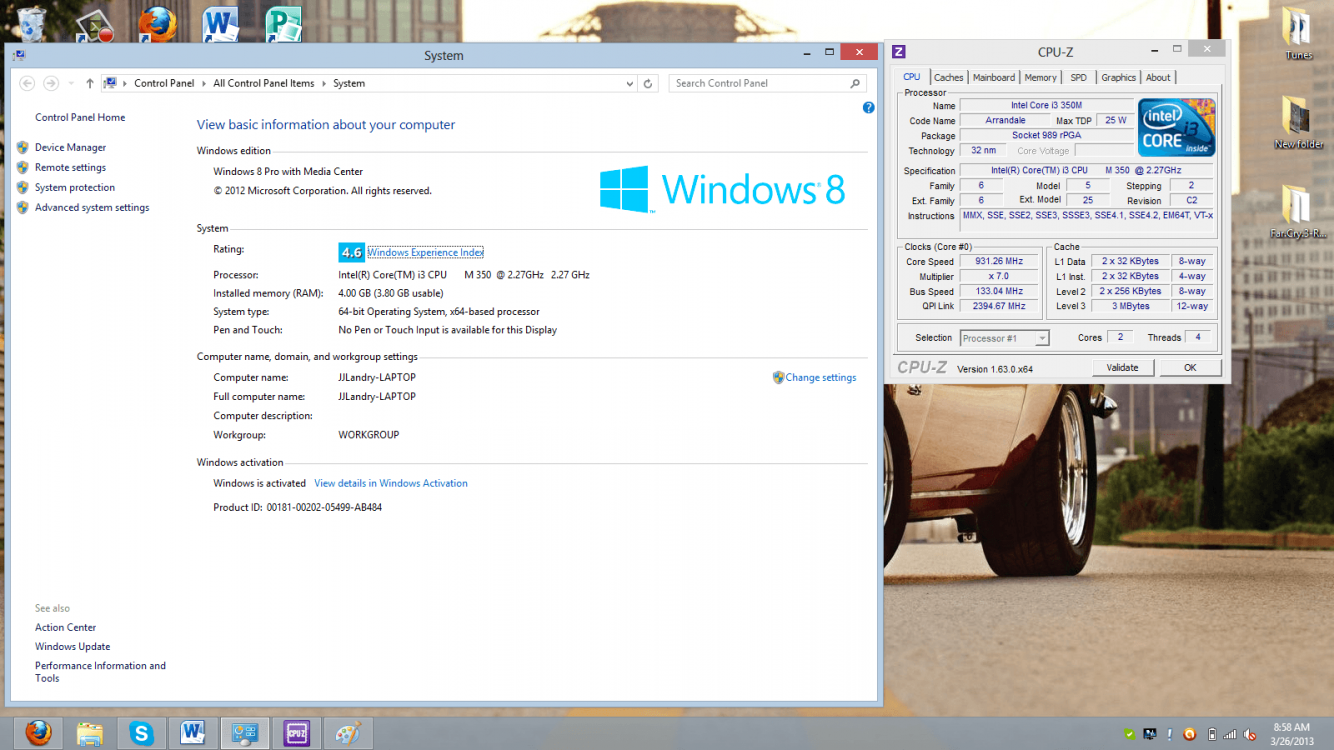Open Action Center under See also
The width and height of the screenshot is (1334, 750).
click(66, 627)
